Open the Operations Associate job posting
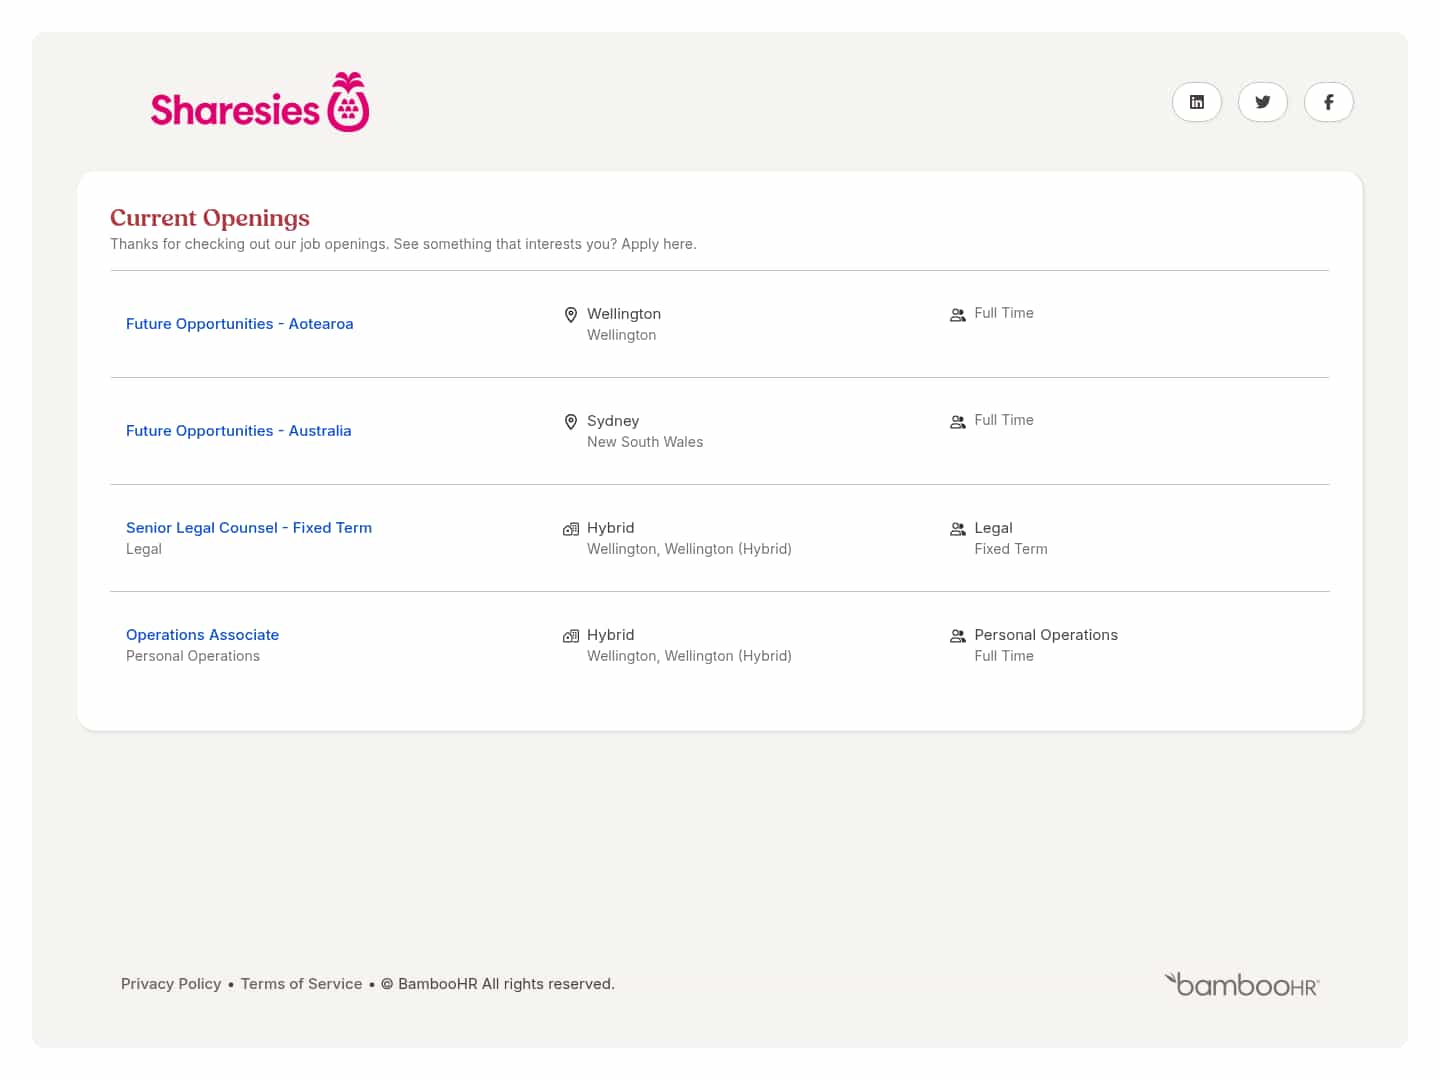Image resolution: width=1440 pixels, height=1080 pixels. coord(202,634)
